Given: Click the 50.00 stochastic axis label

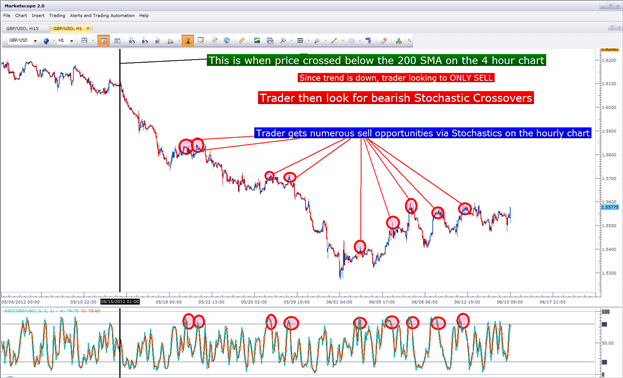Looking at the screenshot, I should tap(608, 343).
